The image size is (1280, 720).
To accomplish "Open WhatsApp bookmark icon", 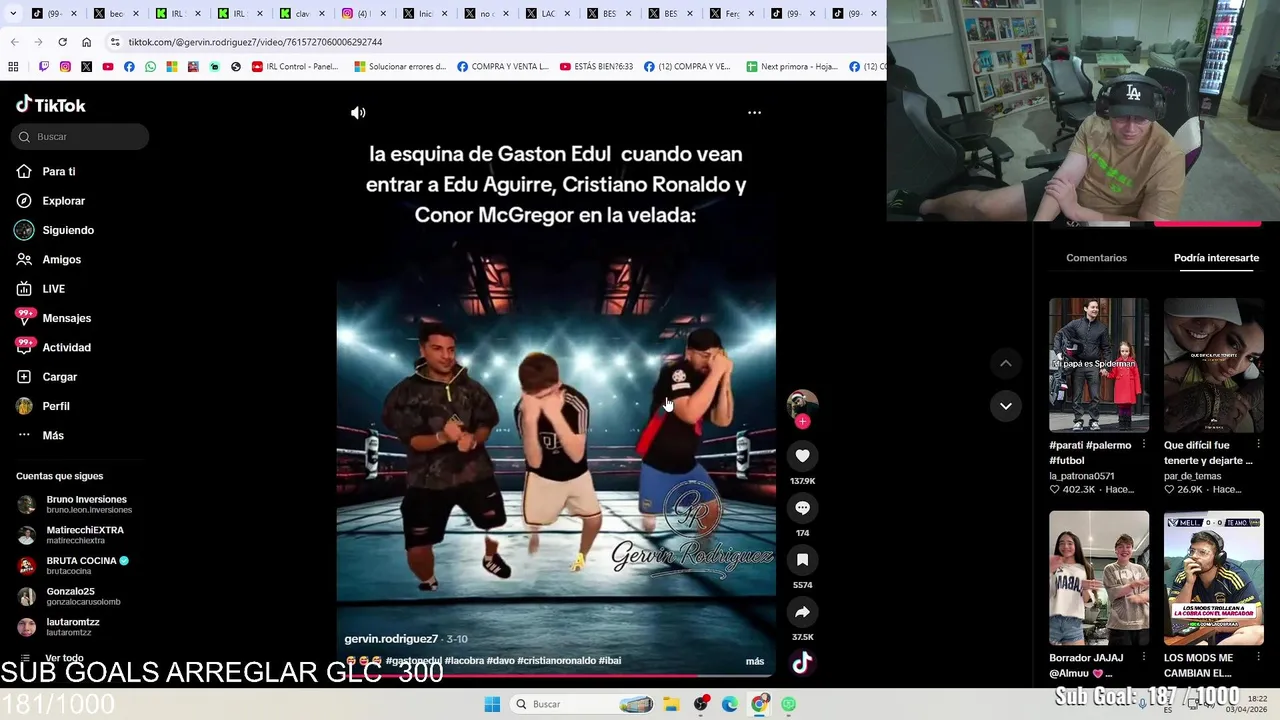I will tap(150, 67).
